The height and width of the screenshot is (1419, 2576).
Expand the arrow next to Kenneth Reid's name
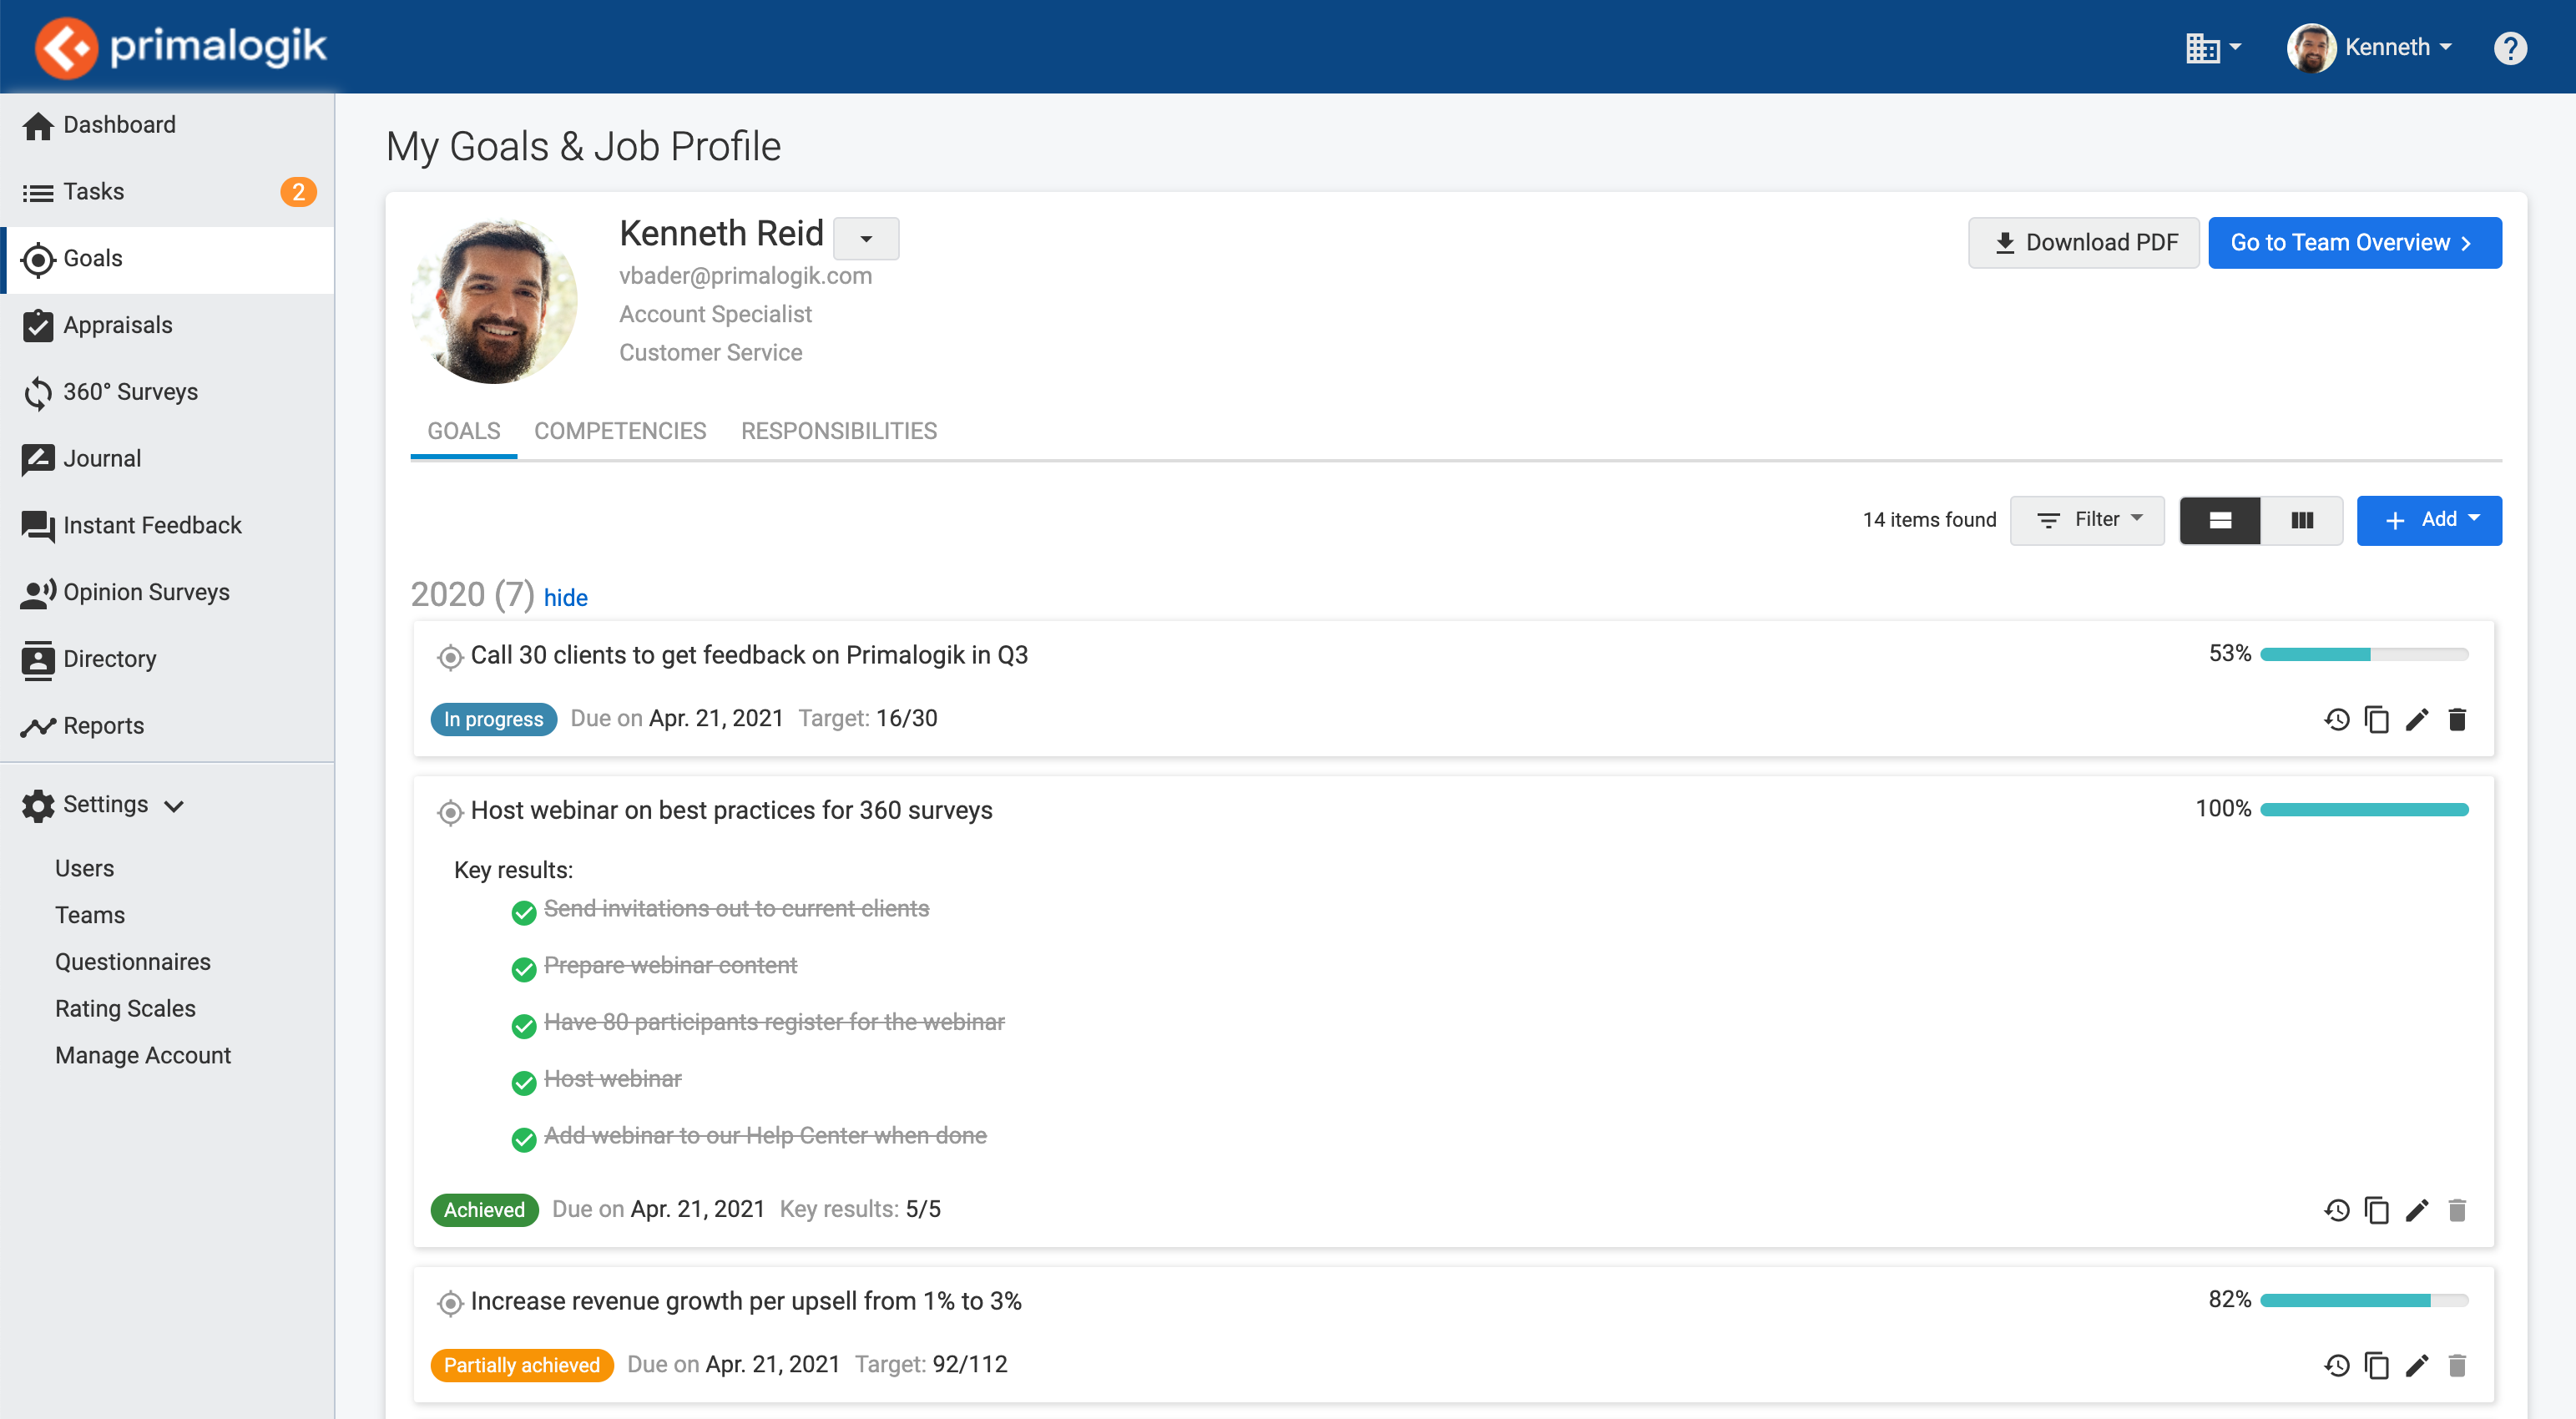click(x=866, y=238)
